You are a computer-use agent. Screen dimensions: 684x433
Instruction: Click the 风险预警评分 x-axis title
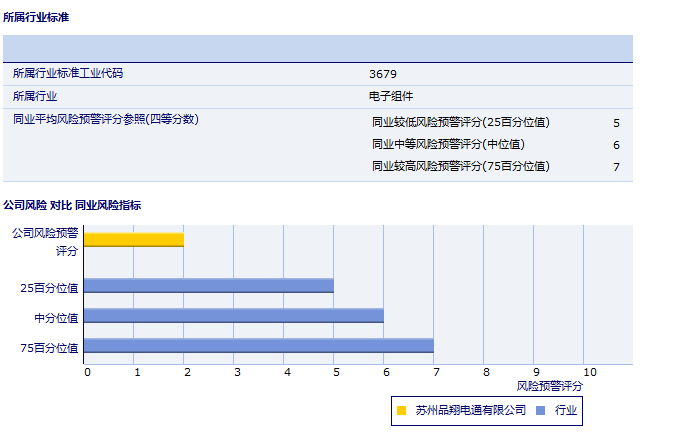(x=549, y=385)
